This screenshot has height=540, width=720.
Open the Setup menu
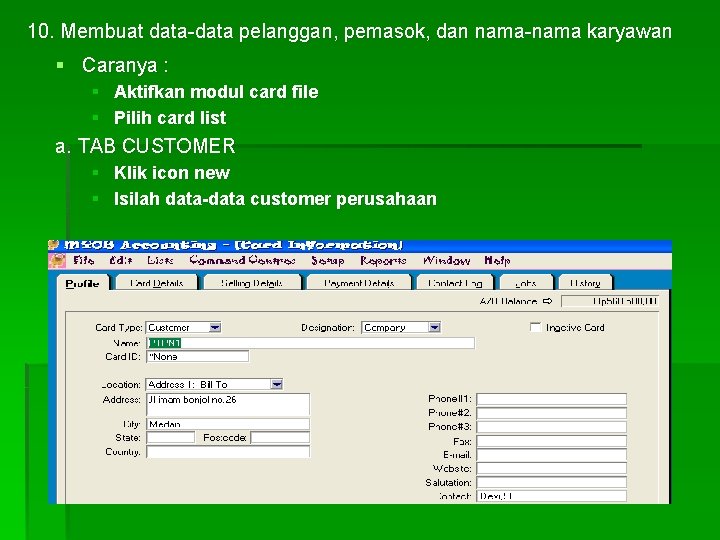[x=327, y=261]
